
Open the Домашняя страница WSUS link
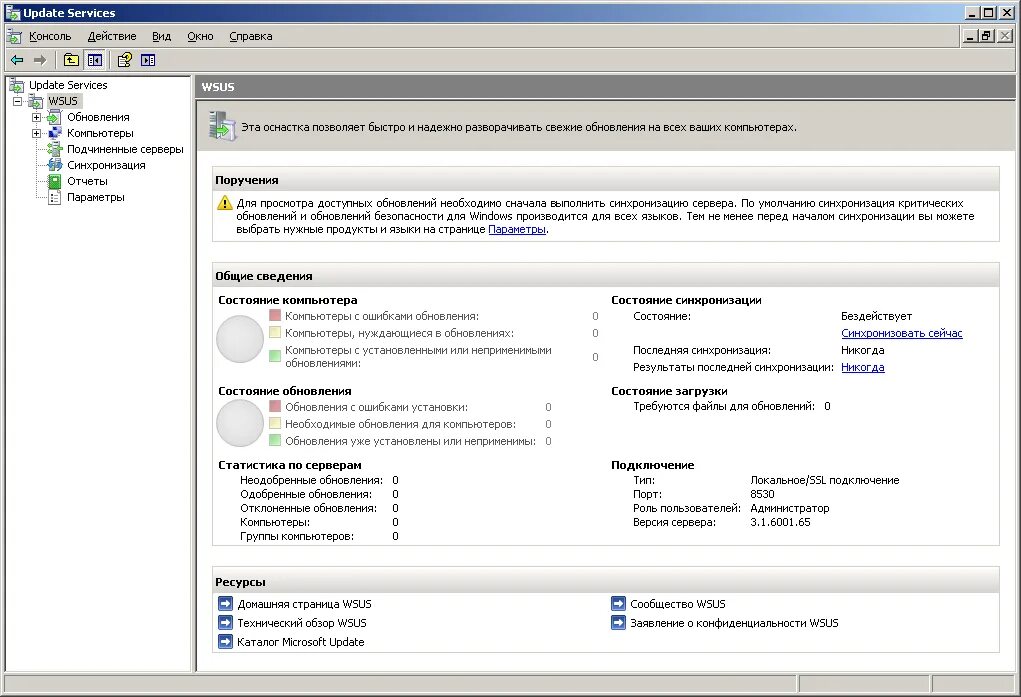pyautogui.click(x=304, y=604)
